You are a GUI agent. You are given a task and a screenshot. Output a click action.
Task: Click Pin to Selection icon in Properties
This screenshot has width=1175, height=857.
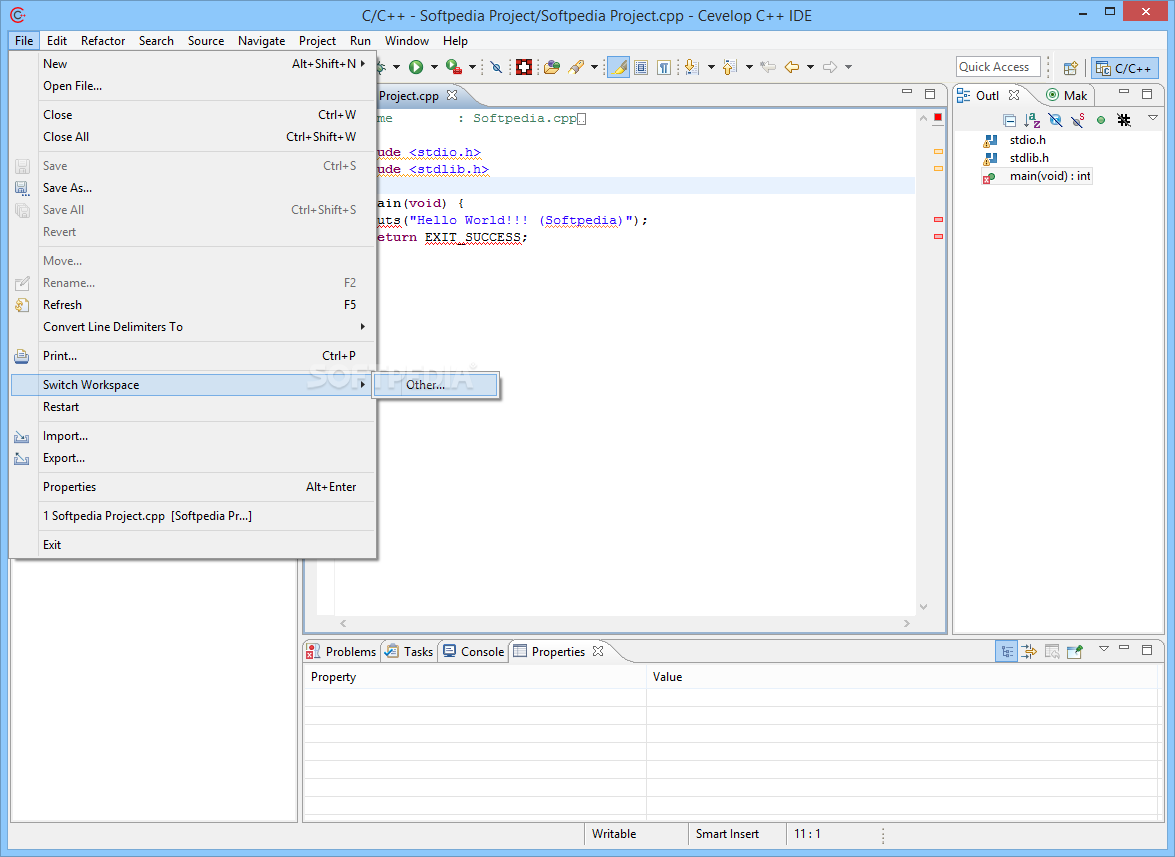[1075, 652]
